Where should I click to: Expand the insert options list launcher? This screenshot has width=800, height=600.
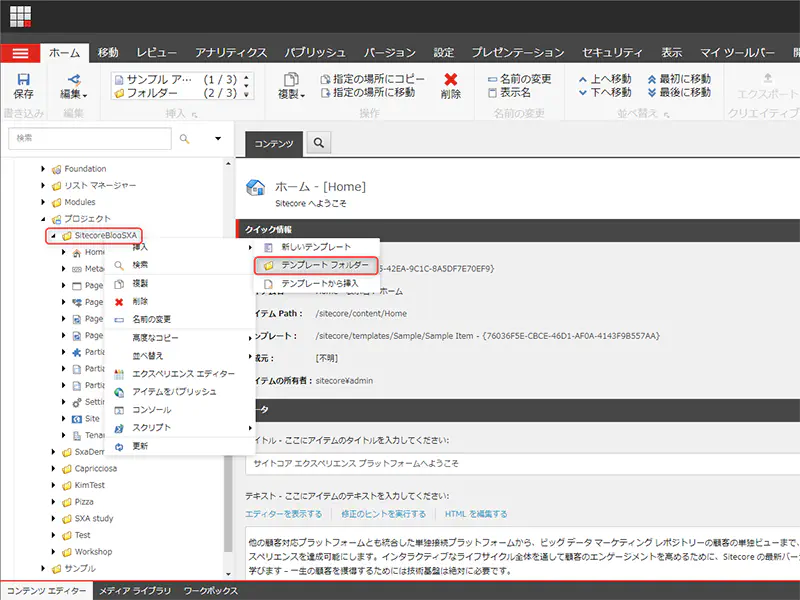pyautogui.click(x=194, y=115)
